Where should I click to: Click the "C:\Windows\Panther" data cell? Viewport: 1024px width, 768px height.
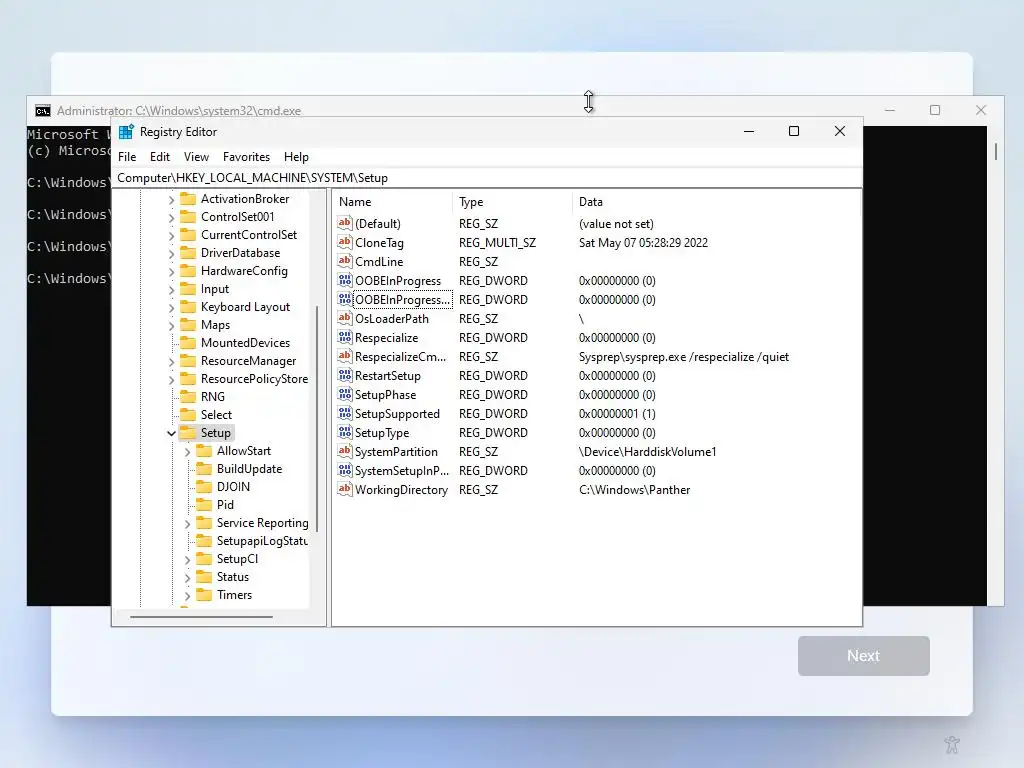(x=634, y=490)
